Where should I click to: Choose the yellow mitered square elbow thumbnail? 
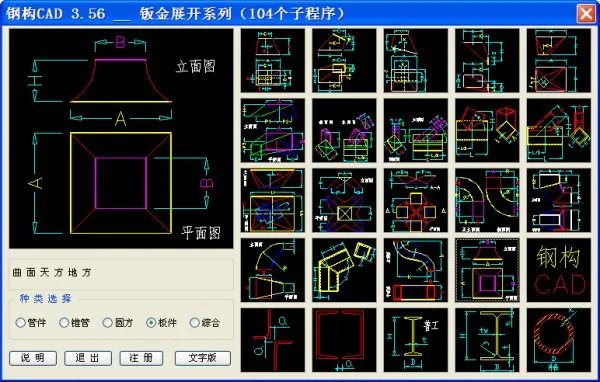(x=344, y=270)
